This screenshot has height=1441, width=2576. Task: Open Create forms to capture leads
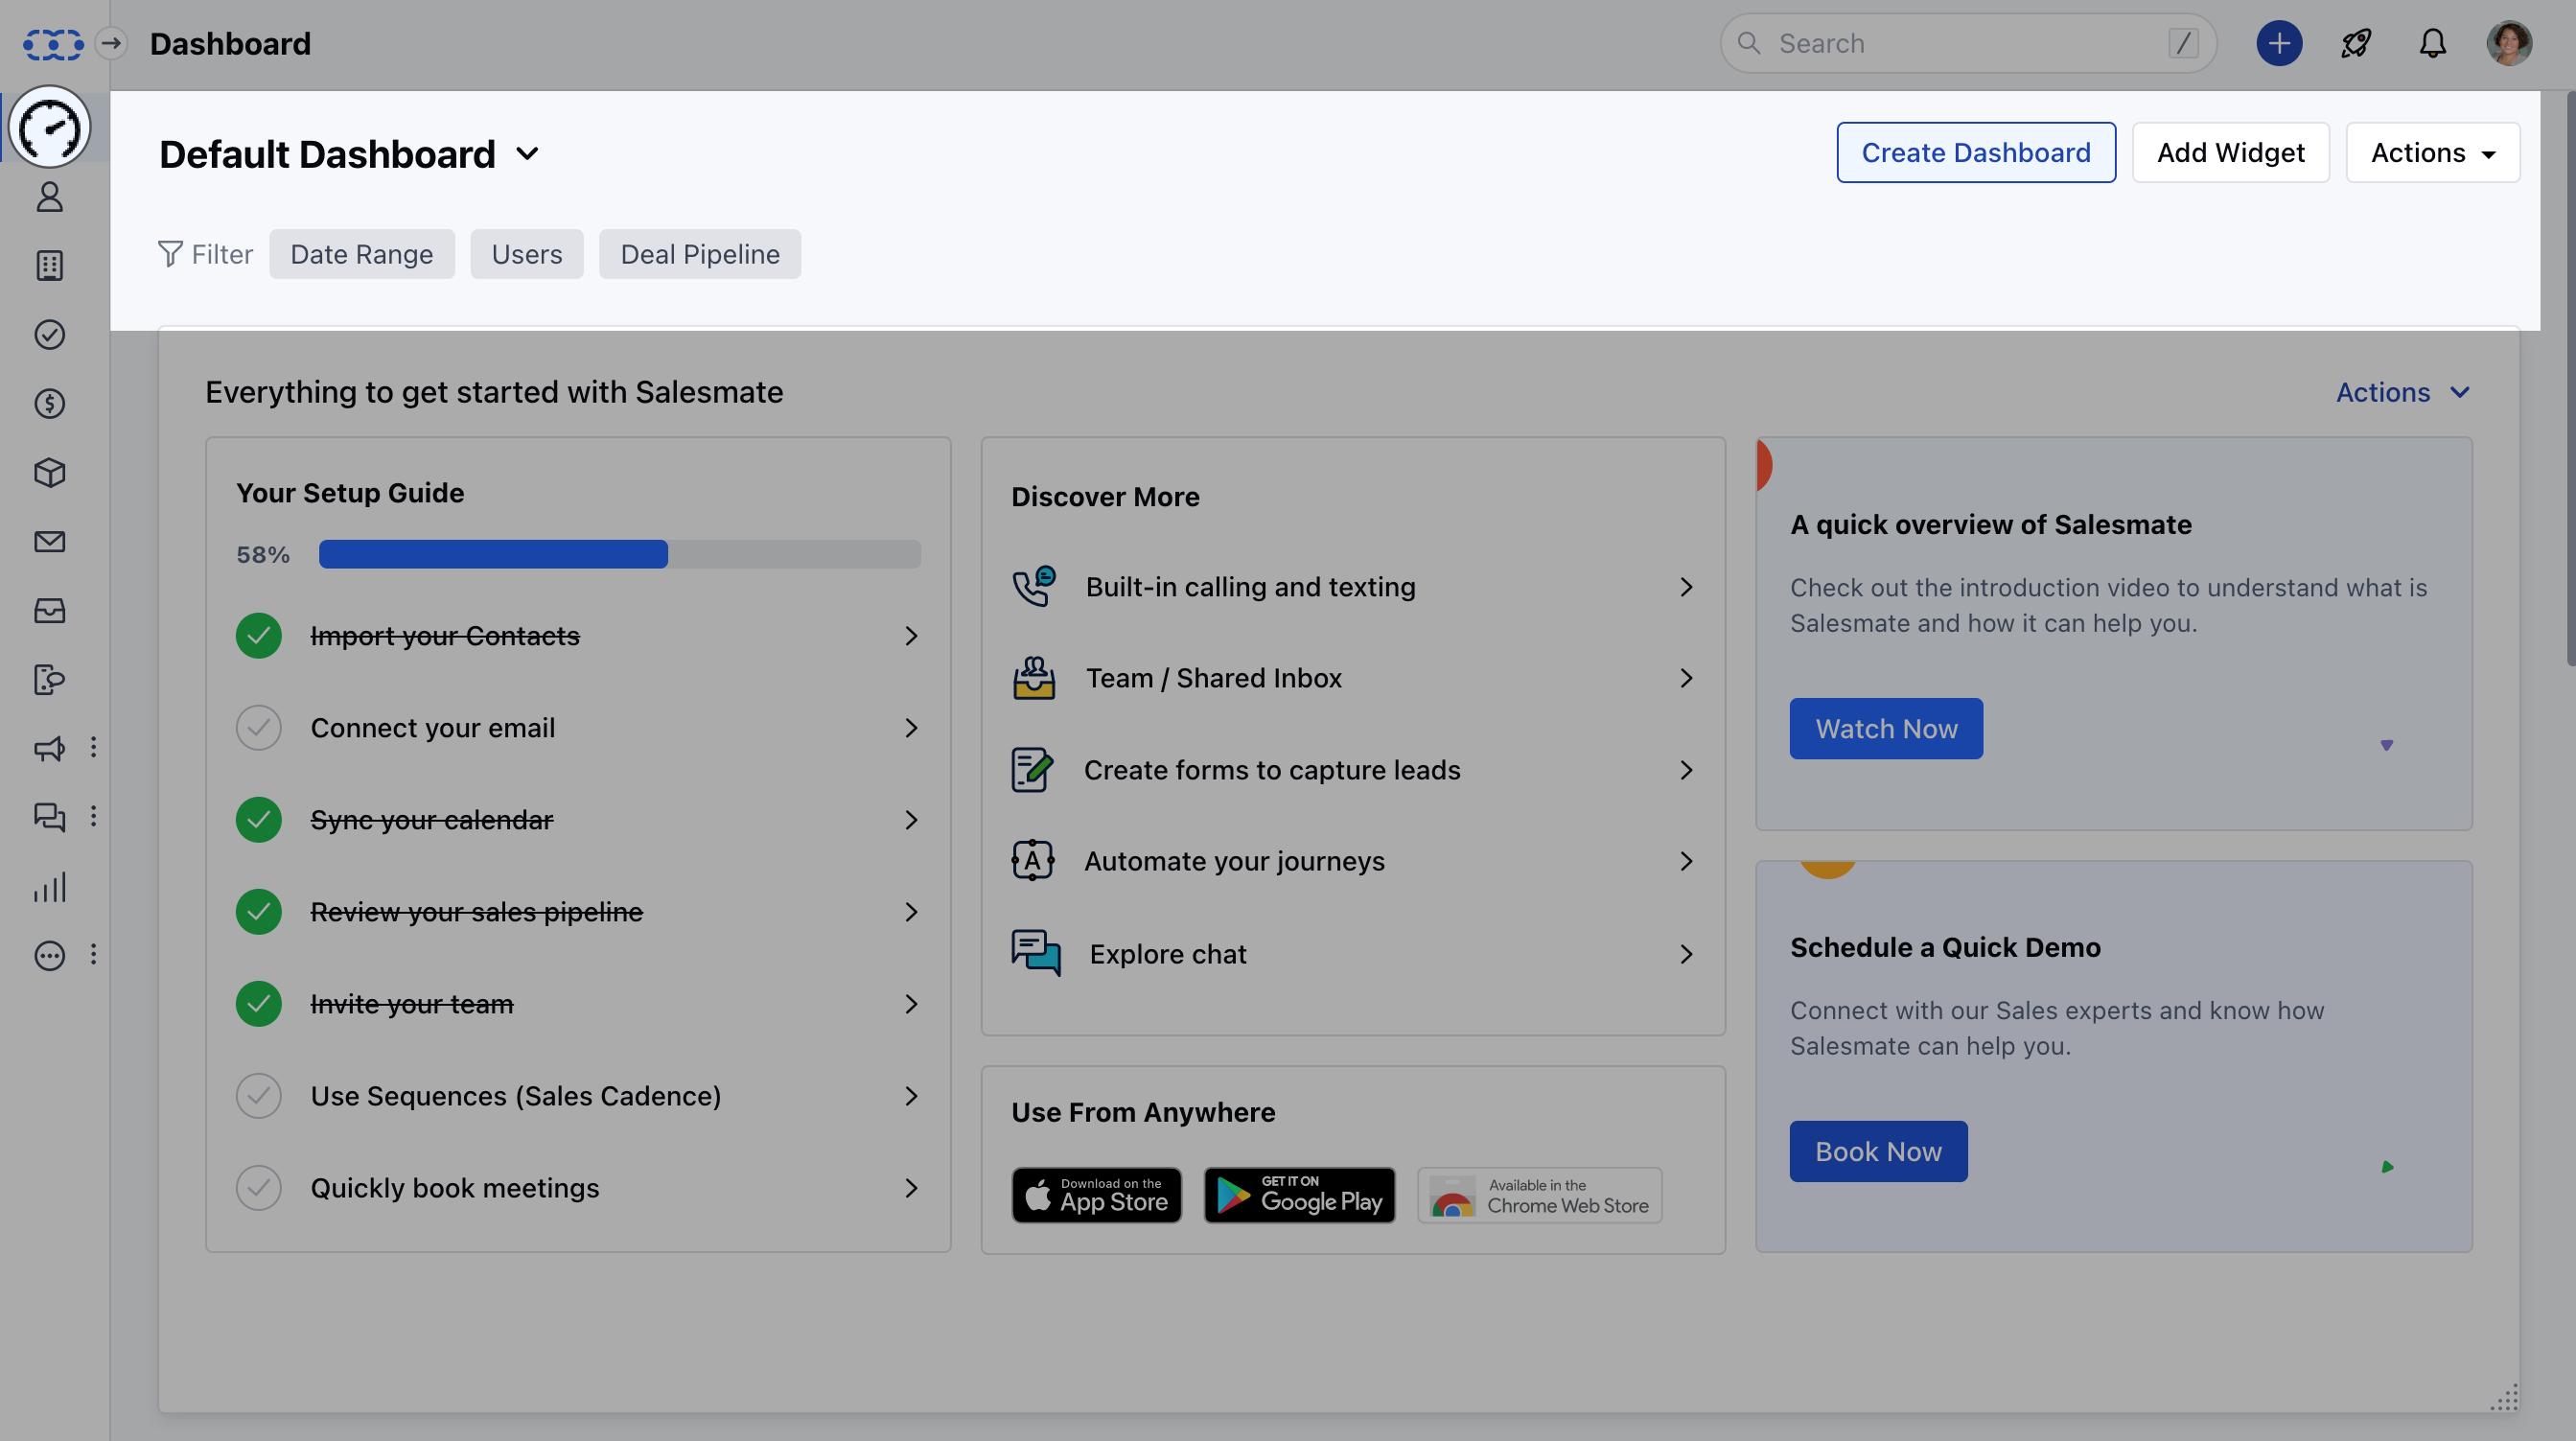1353,770
